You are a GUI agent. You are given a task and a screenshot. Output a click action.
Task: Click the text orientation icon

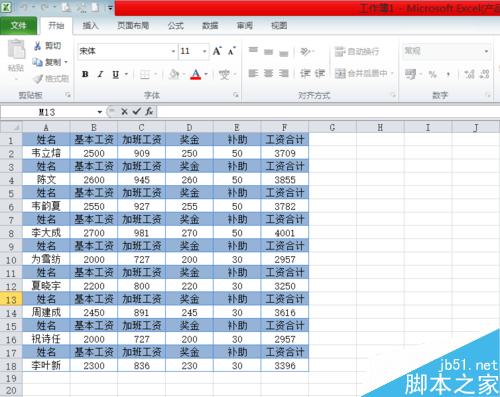pos(305,51)
